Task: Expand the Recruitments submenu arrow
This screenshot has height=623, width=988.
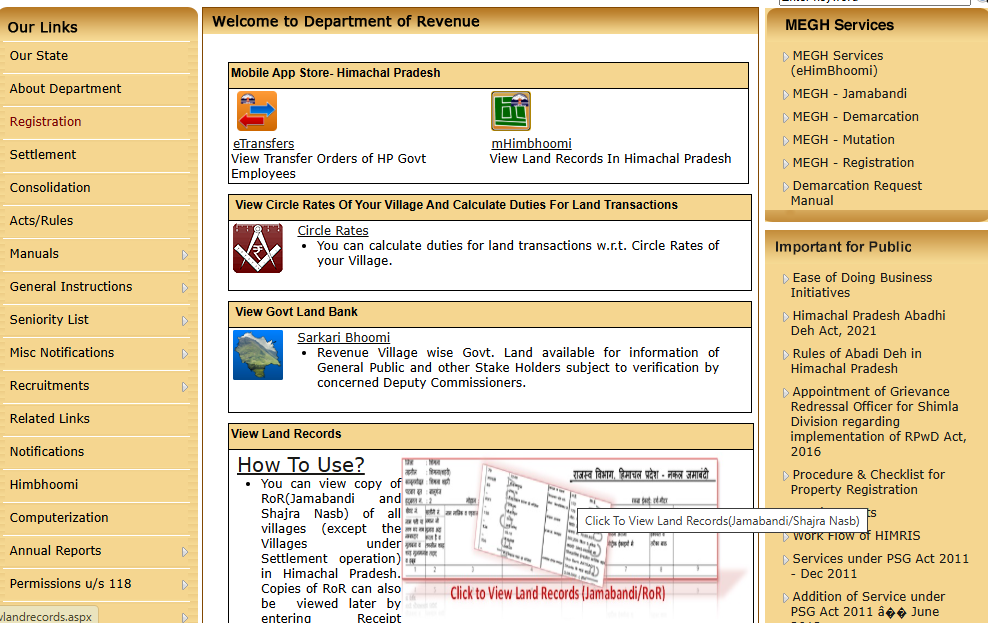Action: coord(185,387)
